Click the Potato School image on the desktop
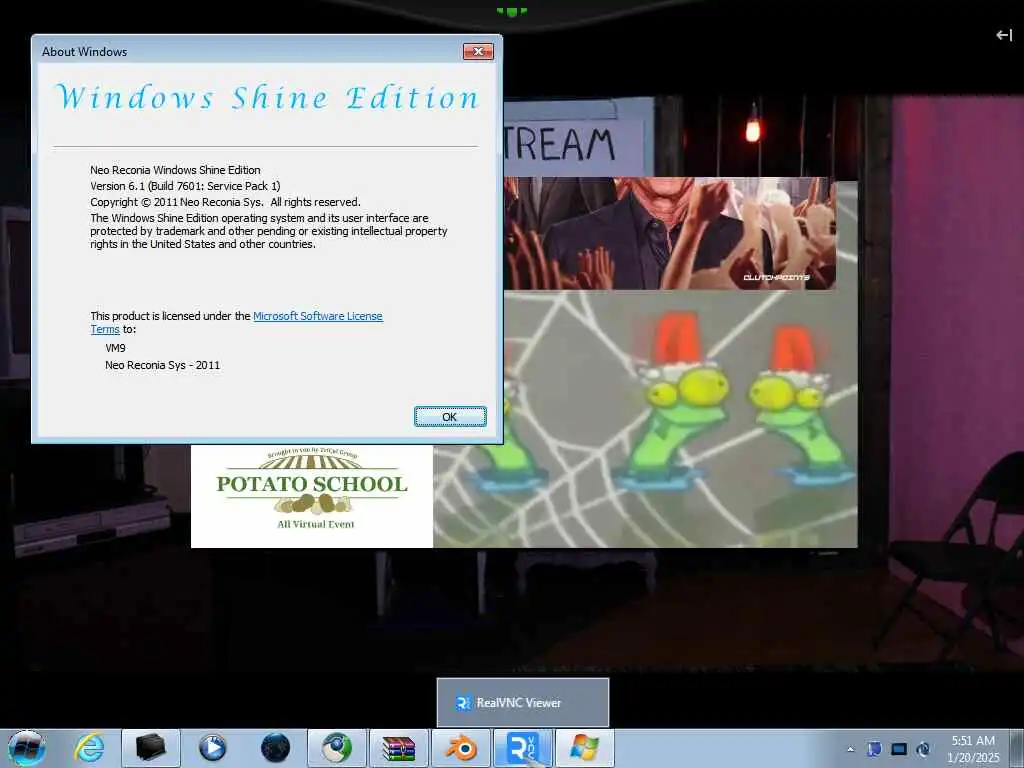Screen dimensions: 1024x768 pos(312,496)
